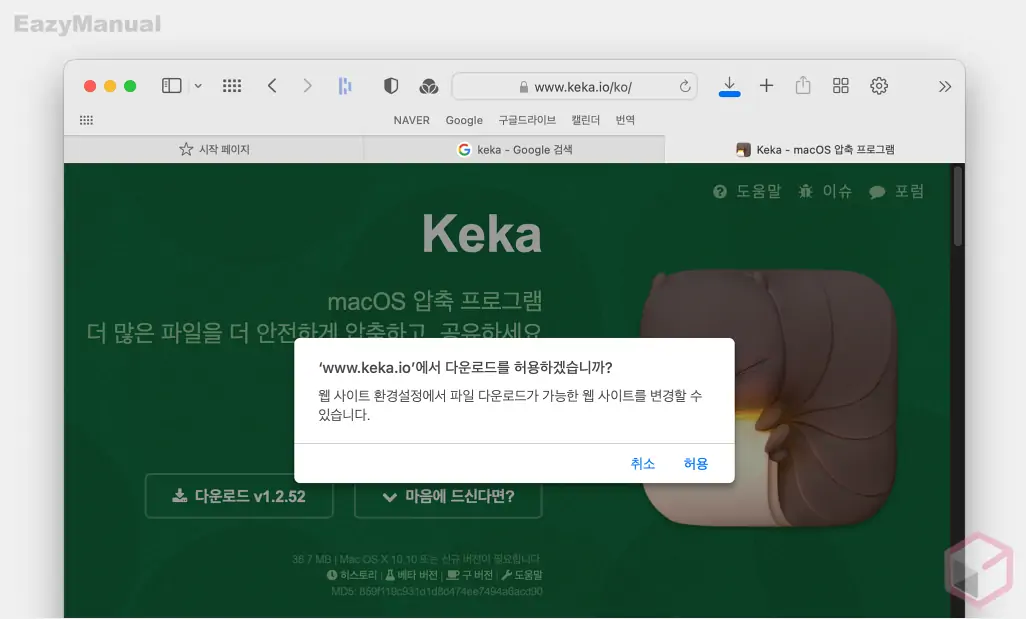This screenshot has height=619, width=1026.
Task: Open the sidebar options dropdown arrow
Action: (198, 86)
